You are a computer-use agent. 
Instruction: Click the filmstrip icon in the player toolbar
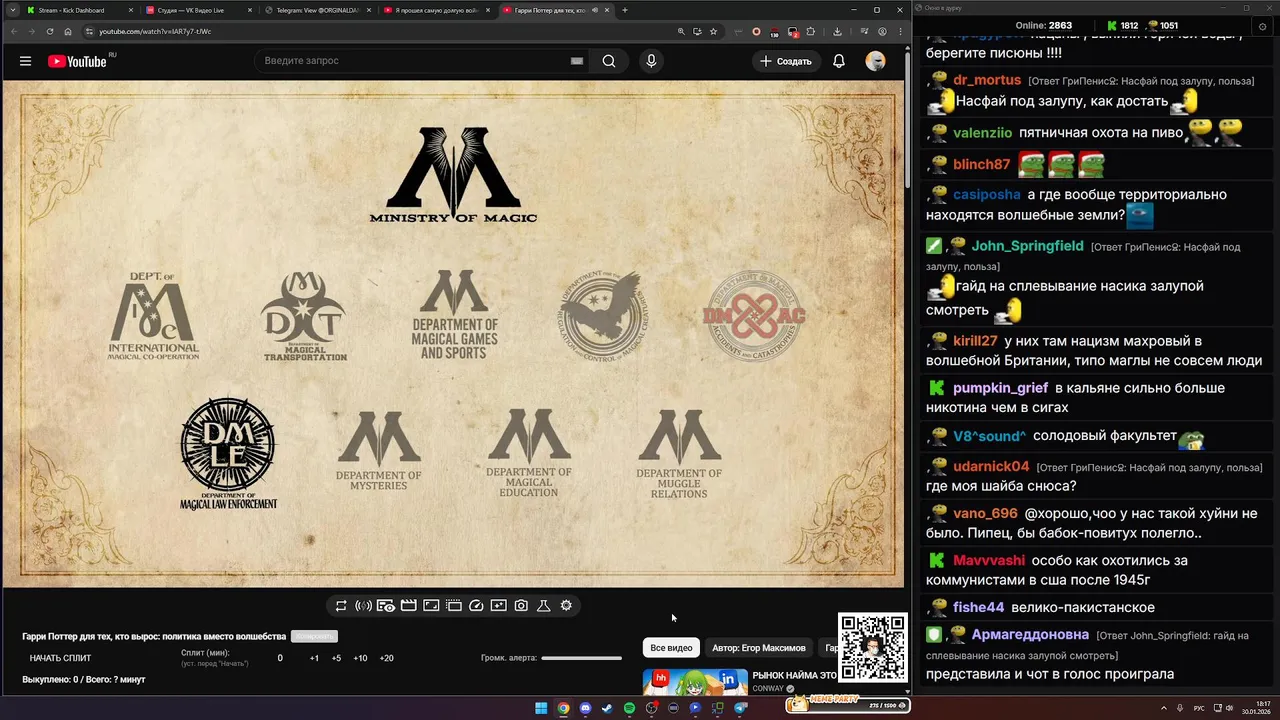coord(453,606)
